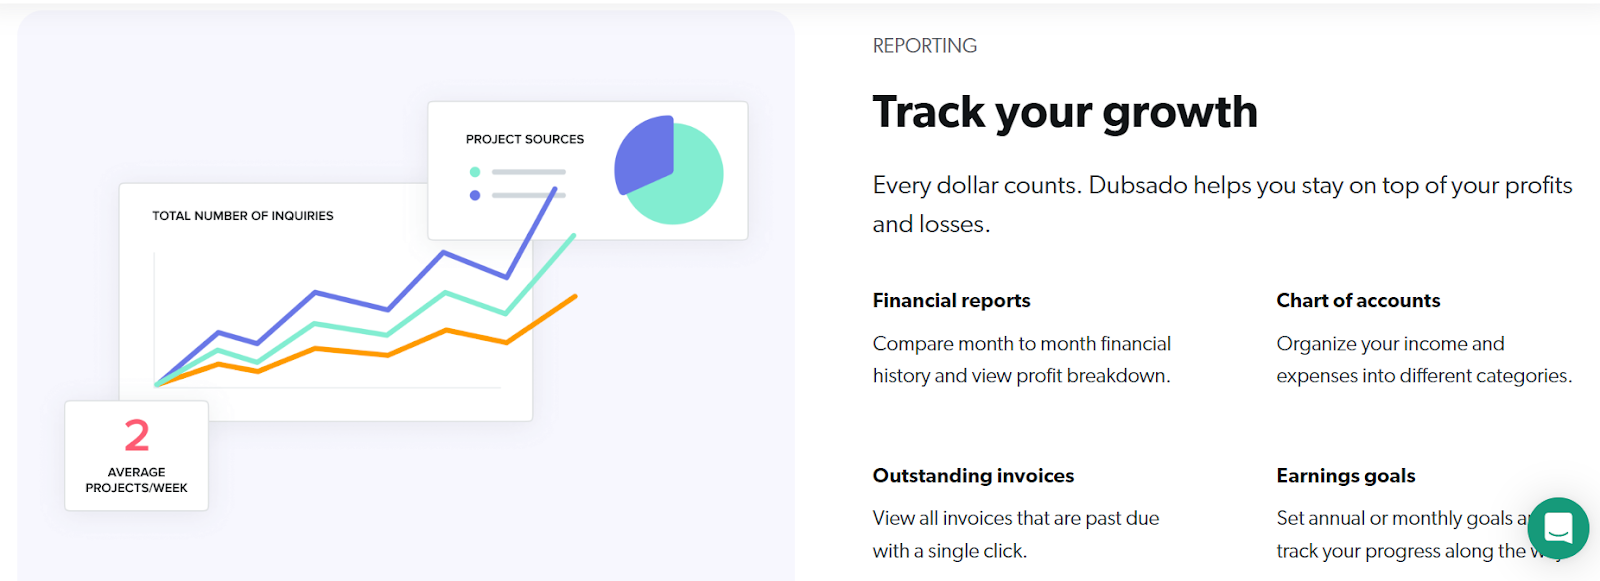Click the orange line in chart
Viewport: 1600px width, 581px height.
[447, 332]
